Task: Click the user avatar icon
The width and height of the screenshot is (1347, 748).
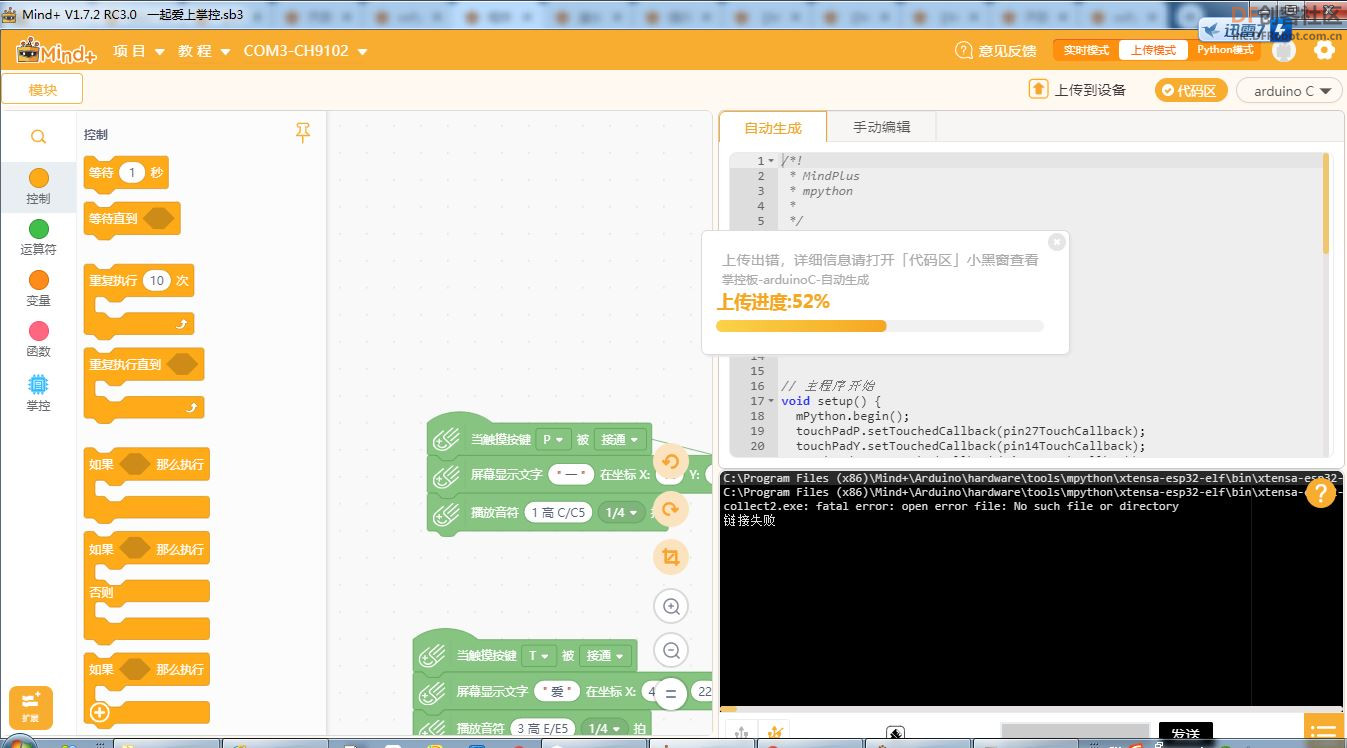Action: click(x=1284, y=50)
